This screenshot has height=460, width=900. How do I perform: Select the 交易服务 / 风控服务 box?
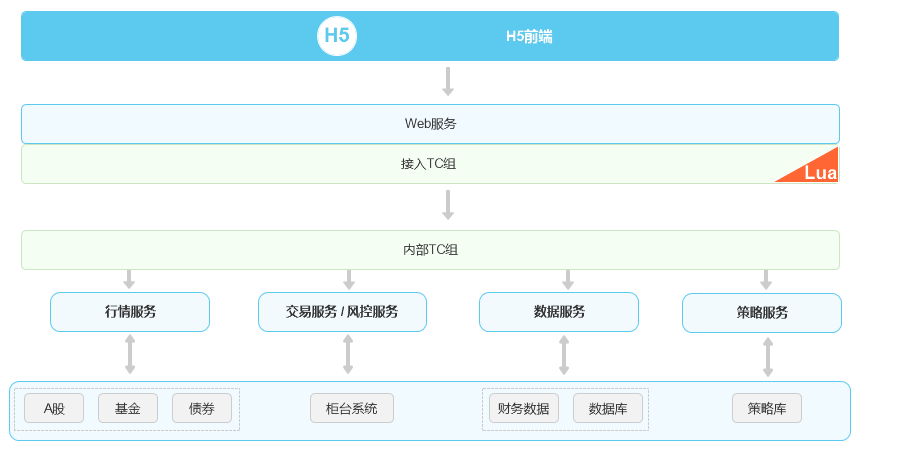(x=342, y=312)
